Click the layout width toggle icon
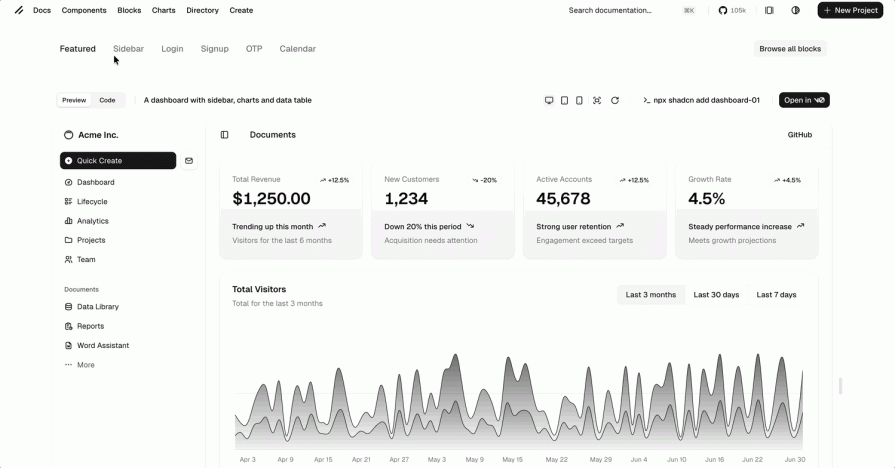 point(769,10)
